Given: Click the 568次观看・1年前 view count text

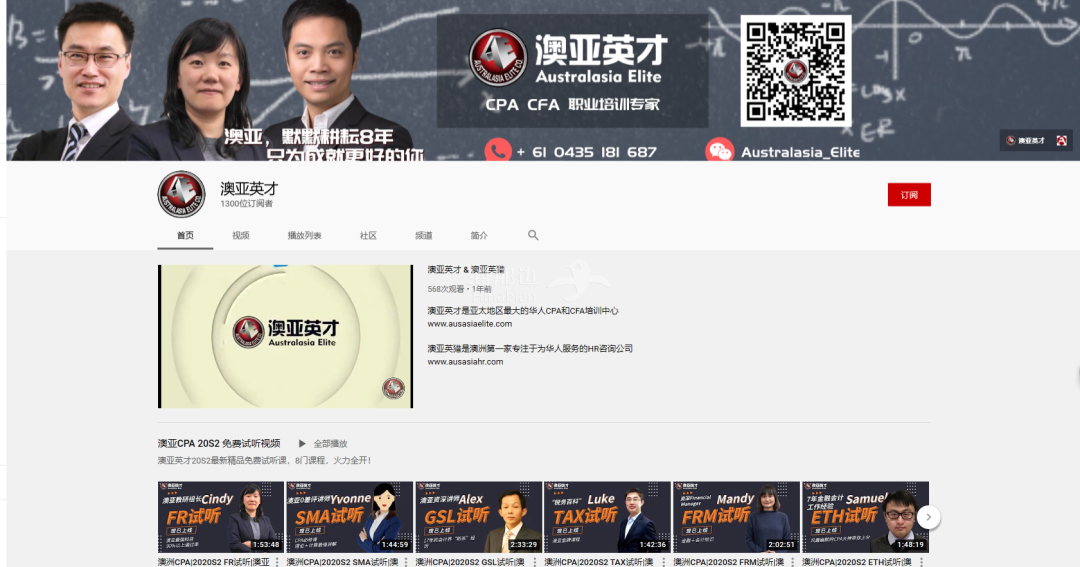Looking at the screenshot, I should (459, 289).
